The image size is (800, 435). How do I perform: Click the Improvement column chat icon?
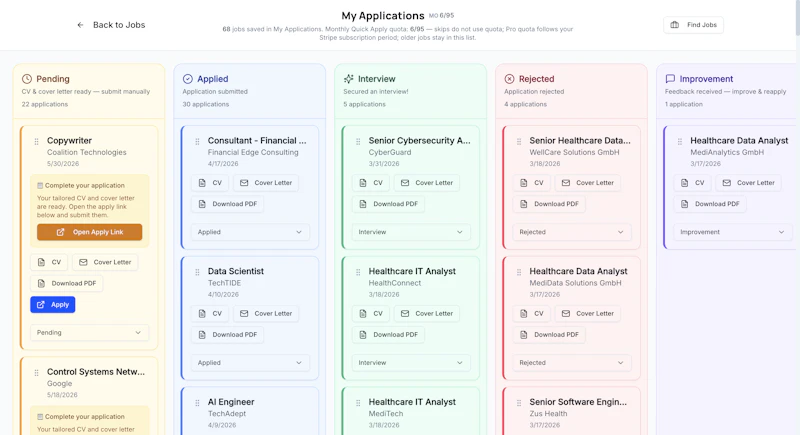point(670,79)
